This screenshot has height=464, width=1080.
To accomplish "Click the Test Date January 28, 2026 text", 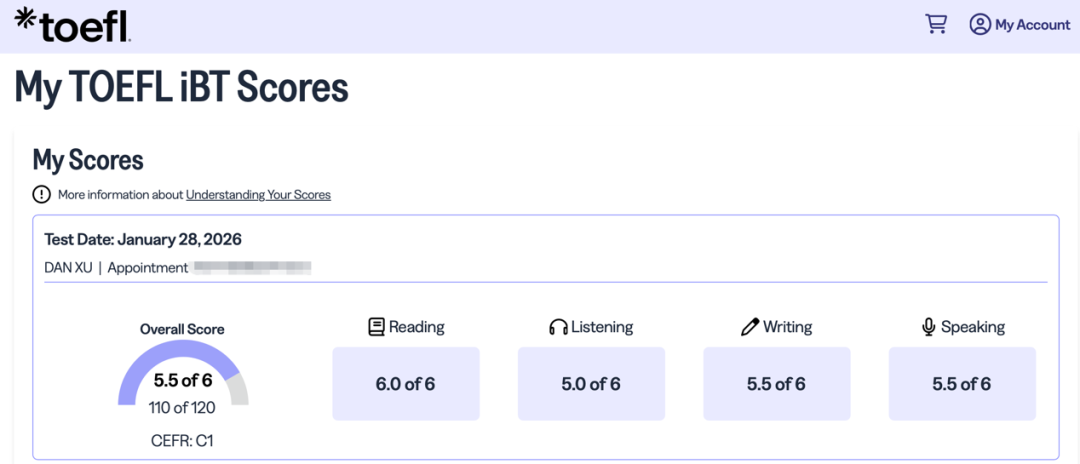I will point(143,239).
